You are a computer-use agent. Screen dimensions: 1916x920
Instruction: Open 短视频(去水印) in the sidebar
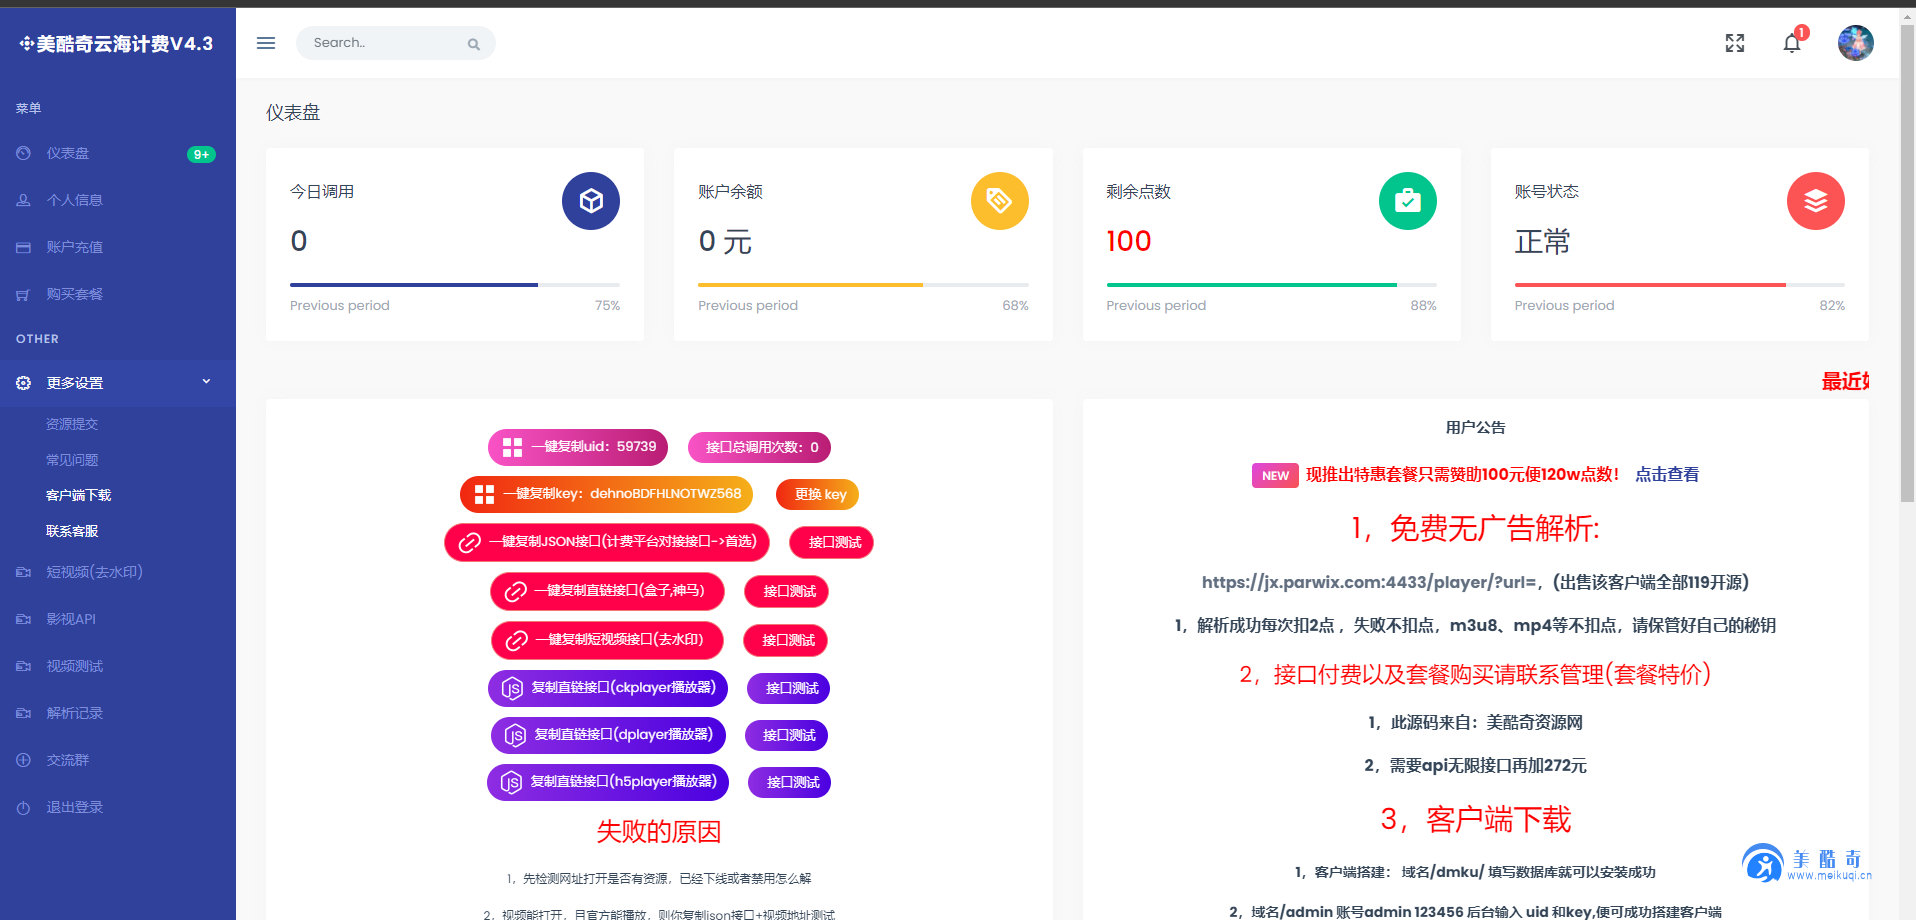[118, 572]
